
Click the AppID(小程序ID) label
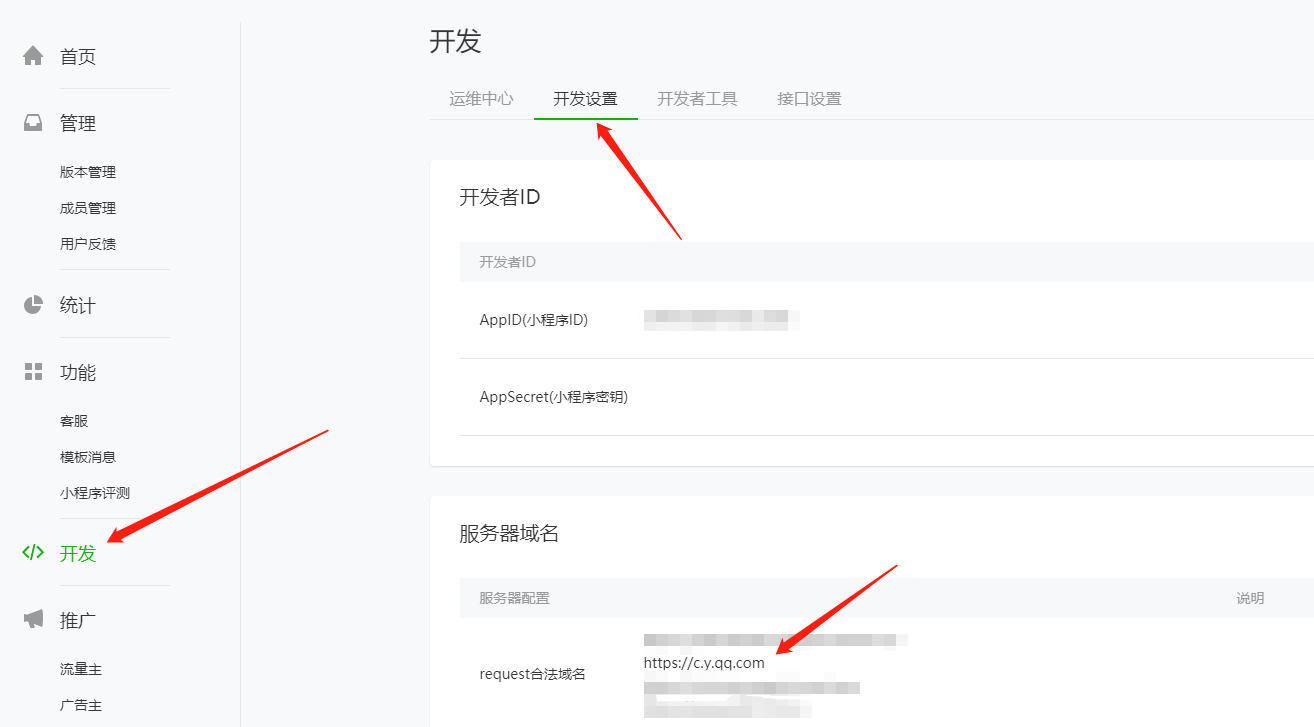click(534, 320)
